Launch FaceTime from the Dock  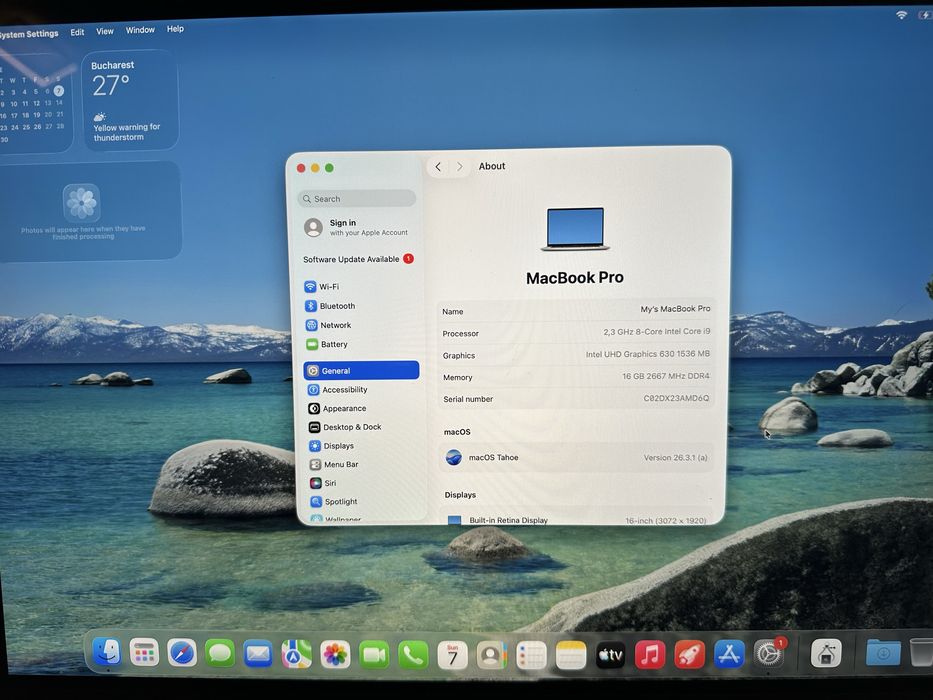pyautogui.click(x=374, y=655)
